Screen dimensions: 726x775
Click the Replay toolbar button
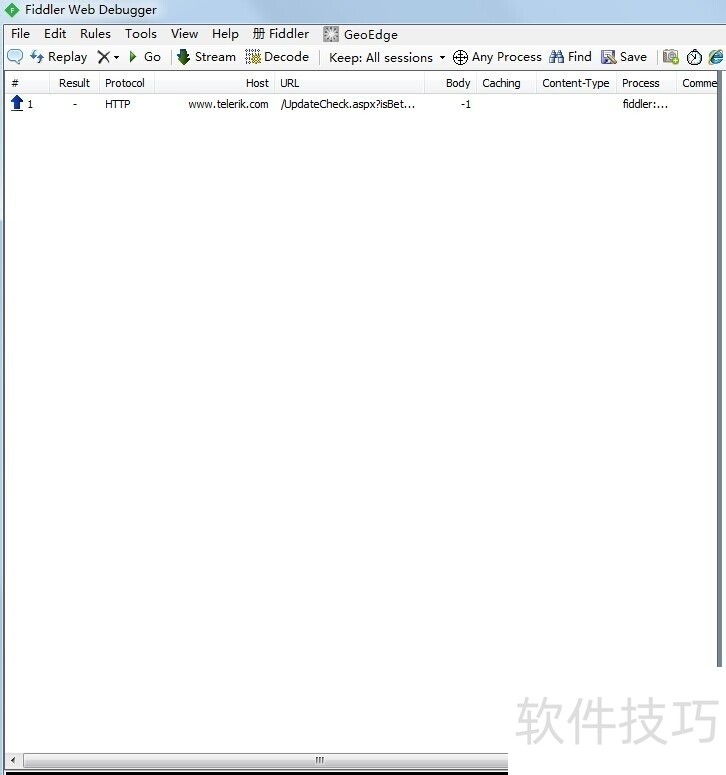pos(58,57)
